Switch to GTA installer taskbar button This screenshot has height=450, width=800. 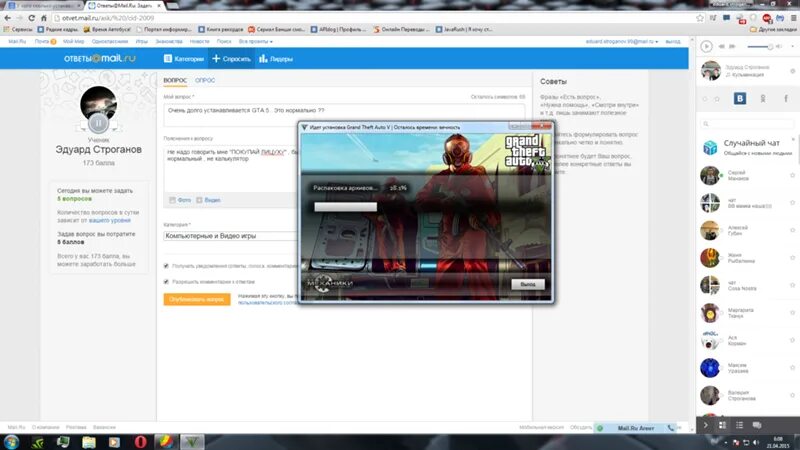[192, 442]
